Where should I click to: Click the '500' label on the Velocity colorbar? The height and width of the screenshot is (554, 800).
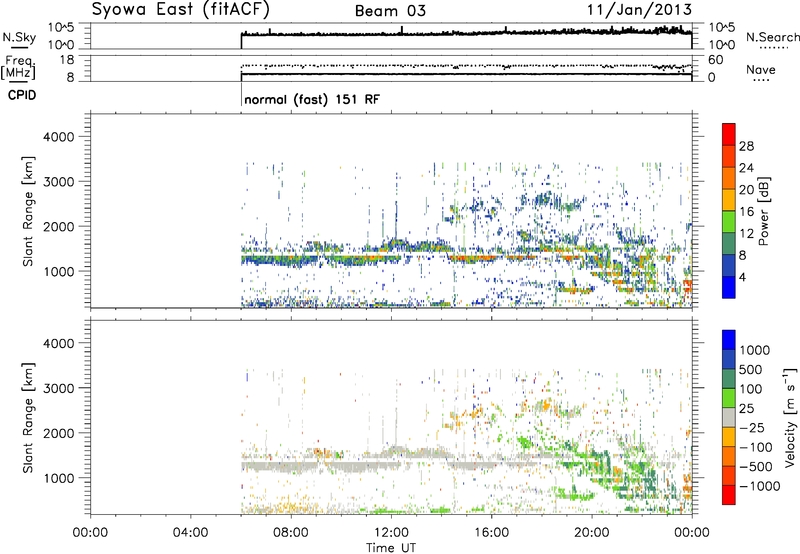(x=751, y=369)
